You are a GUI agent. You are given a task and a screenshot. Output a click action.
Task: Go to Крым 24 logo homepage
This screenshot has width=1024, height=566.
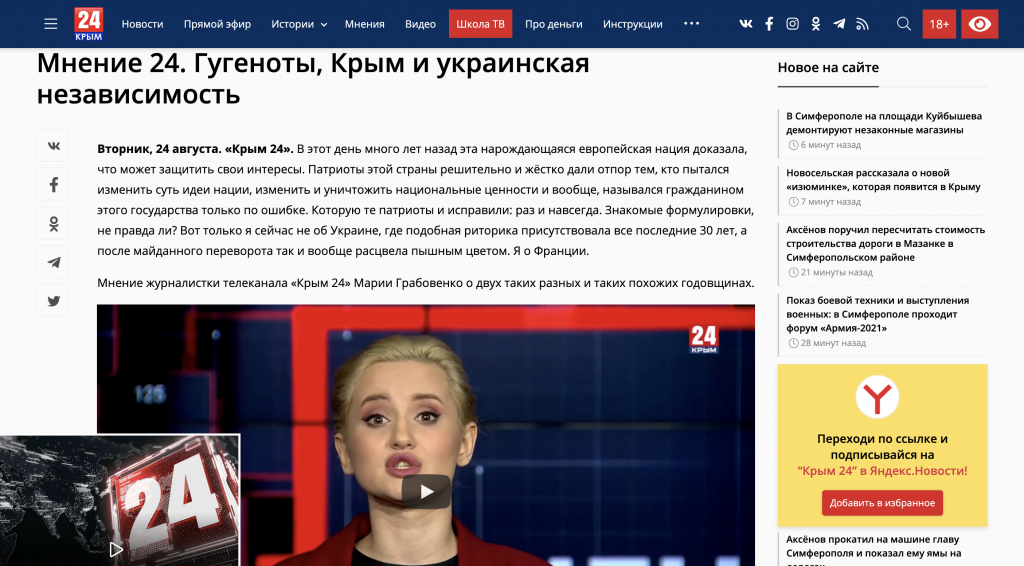coord(88,24)
